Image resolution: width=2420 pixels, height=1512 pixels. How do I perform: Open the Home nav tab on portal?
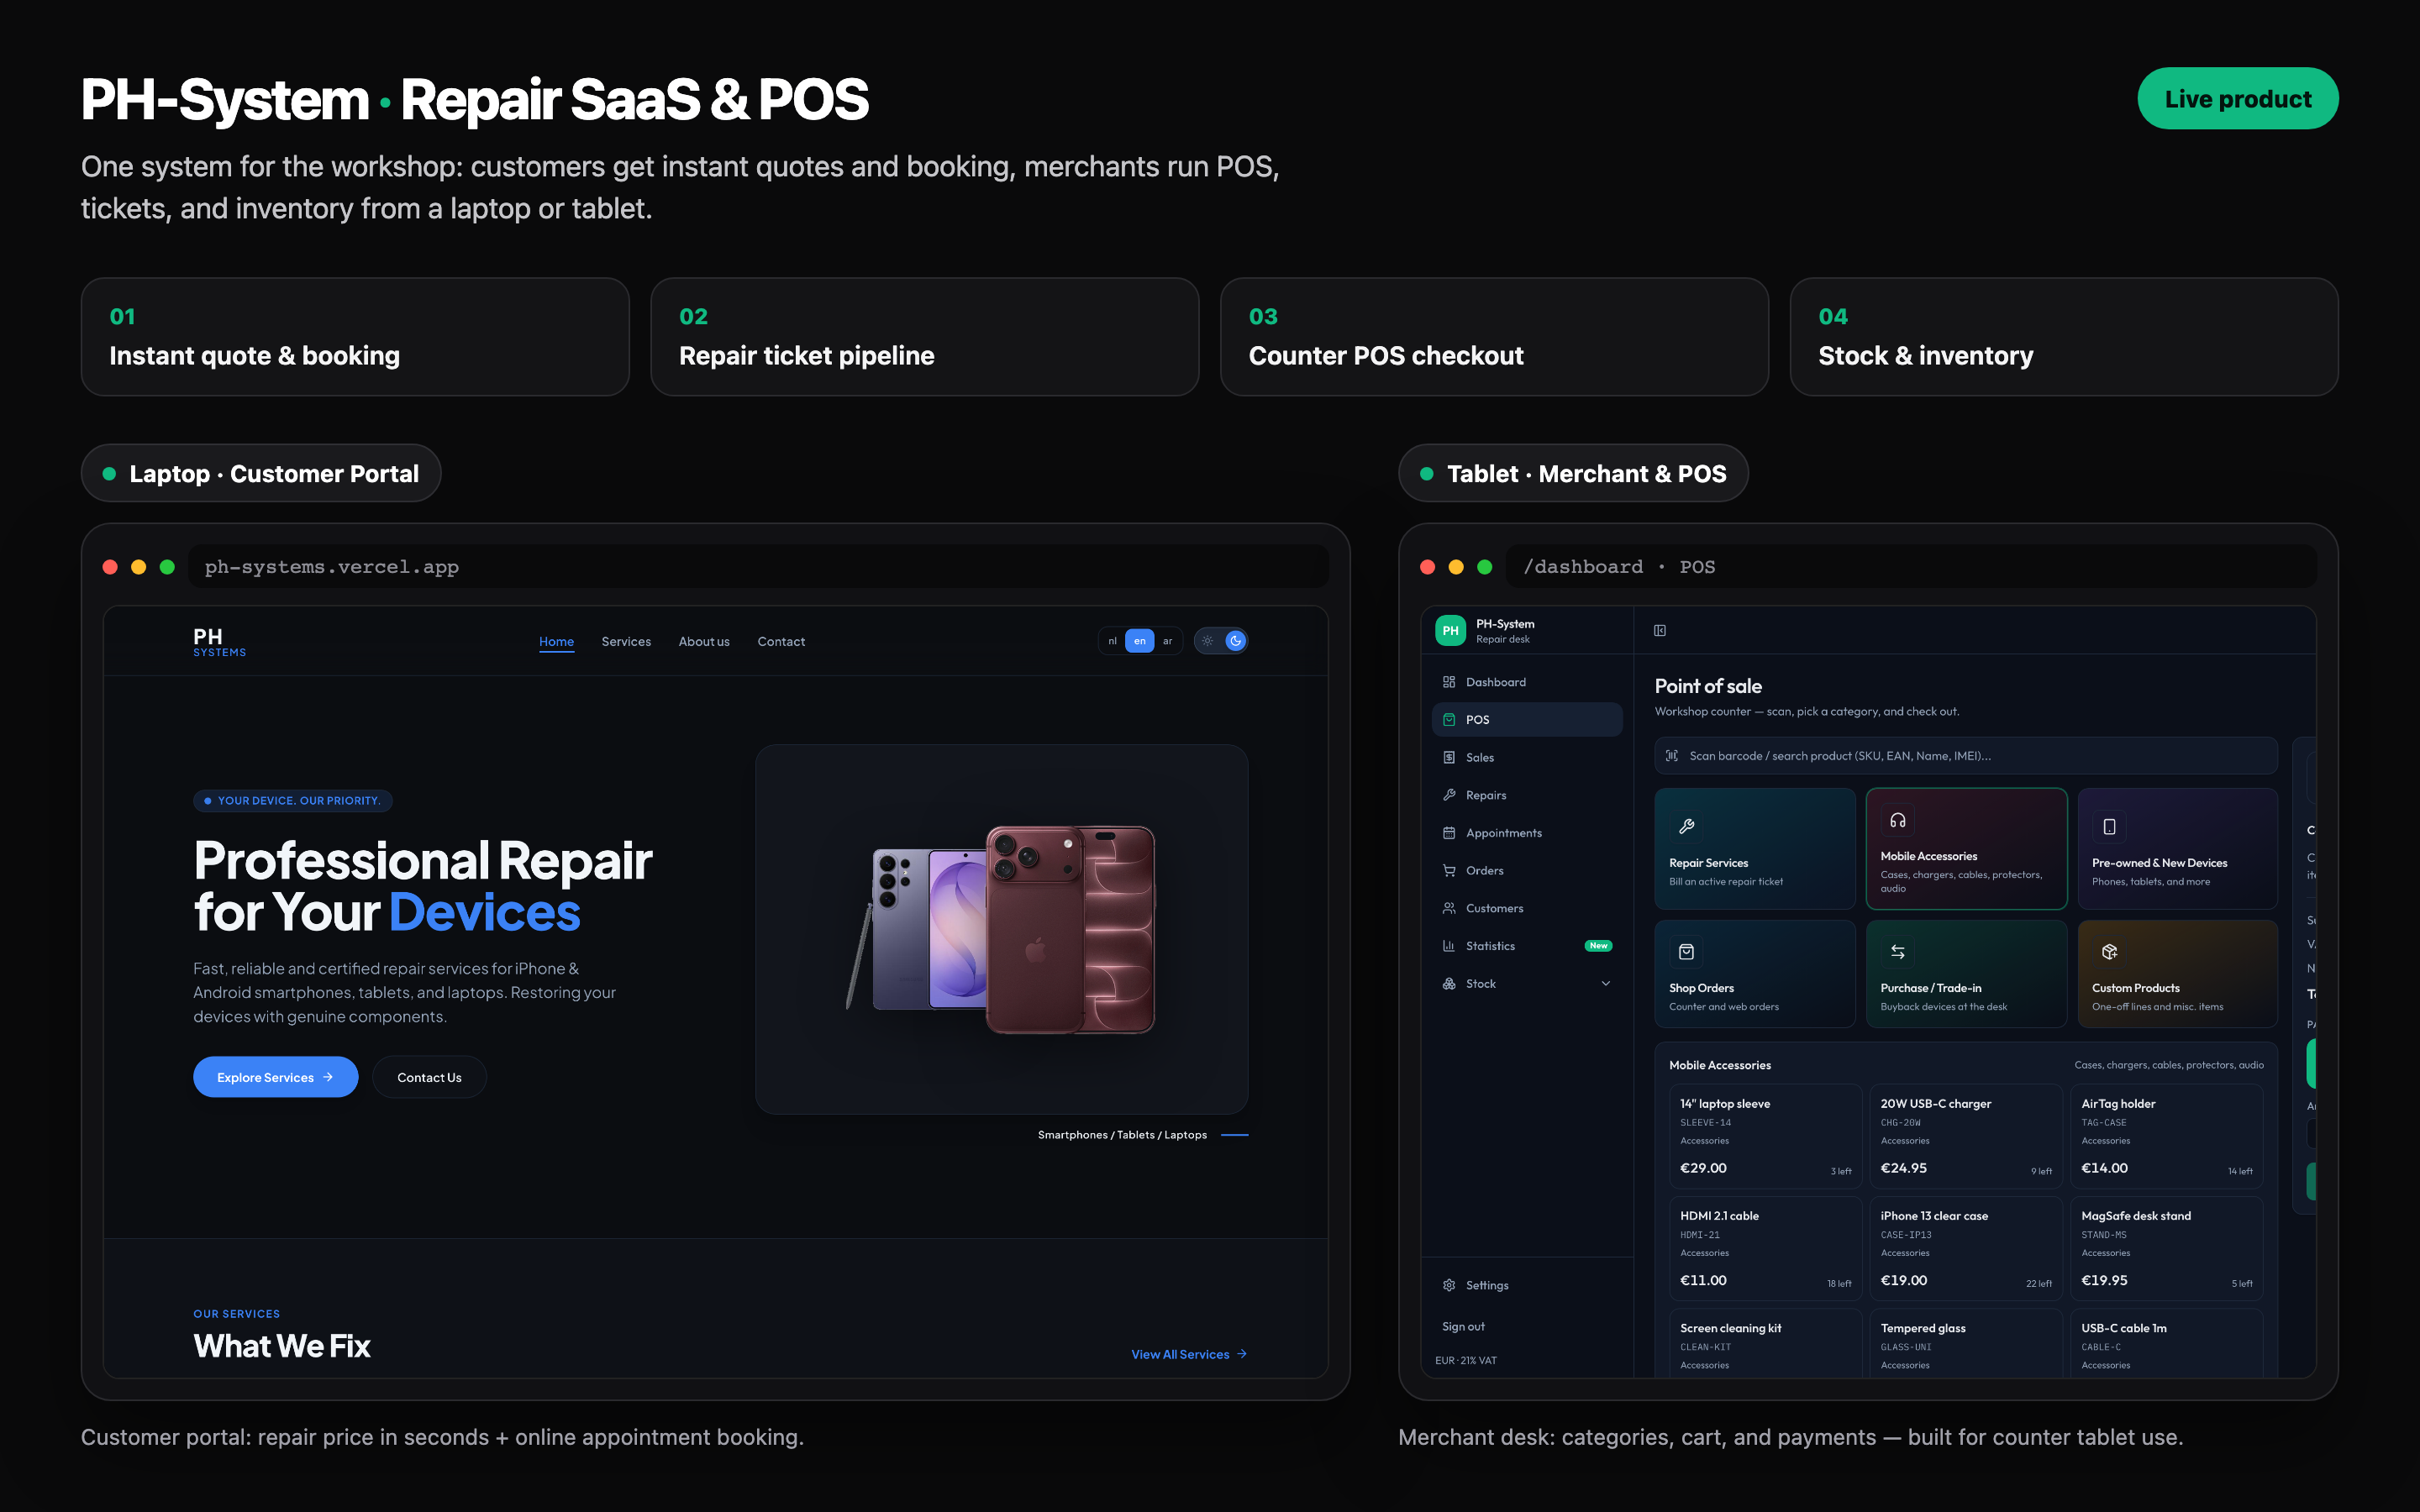[557, 642]
